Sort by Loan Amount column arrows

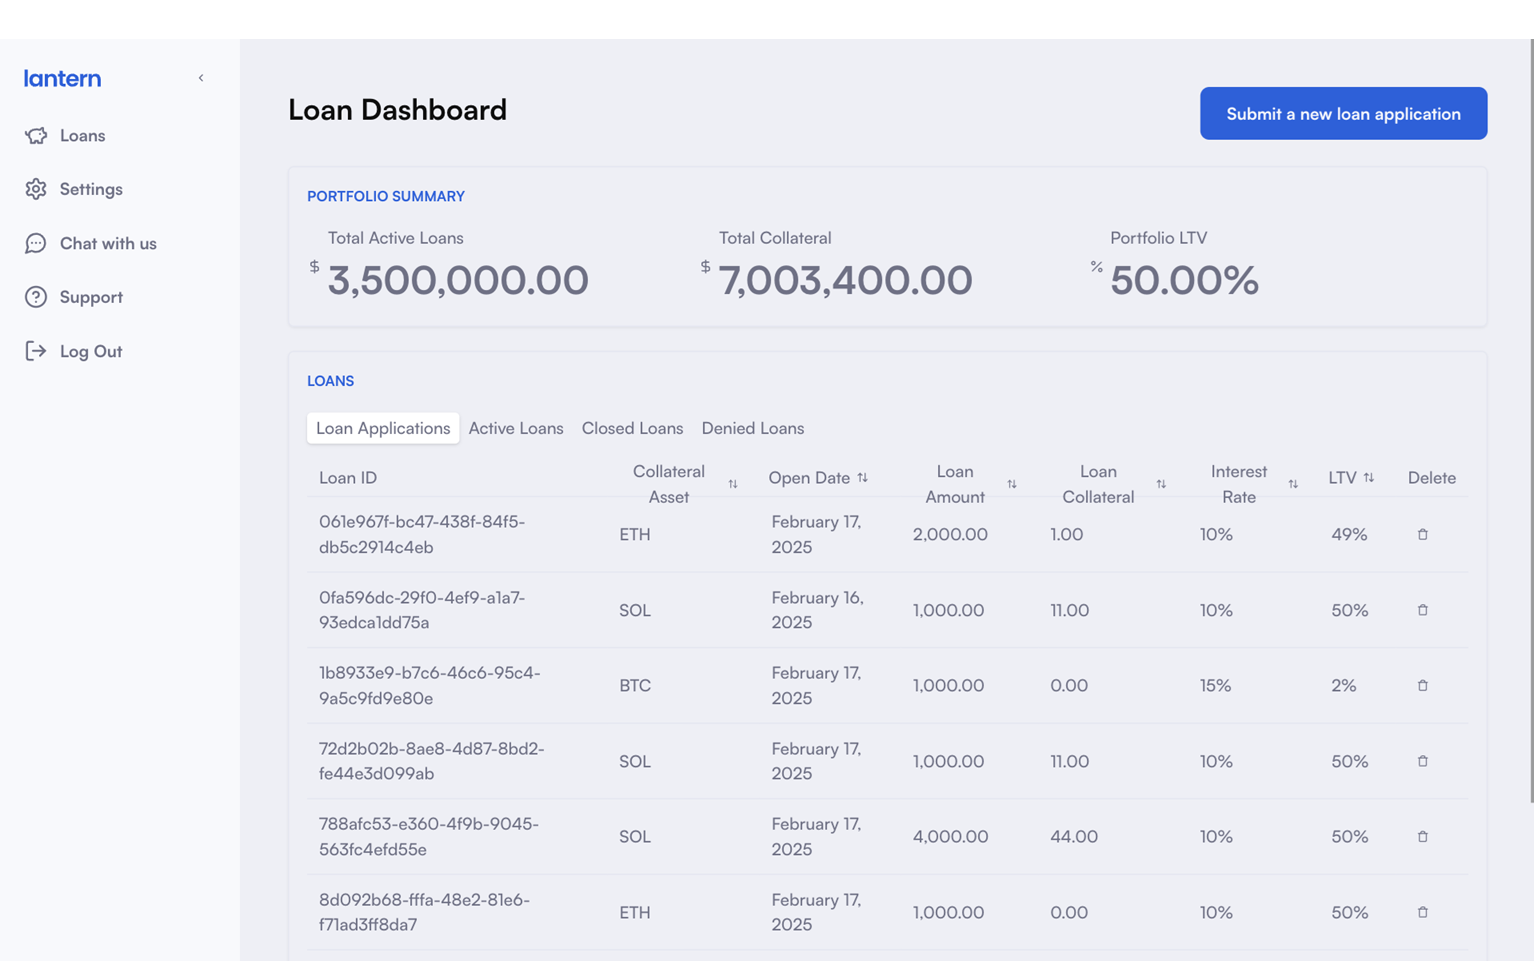click(x=1012, y=484)
